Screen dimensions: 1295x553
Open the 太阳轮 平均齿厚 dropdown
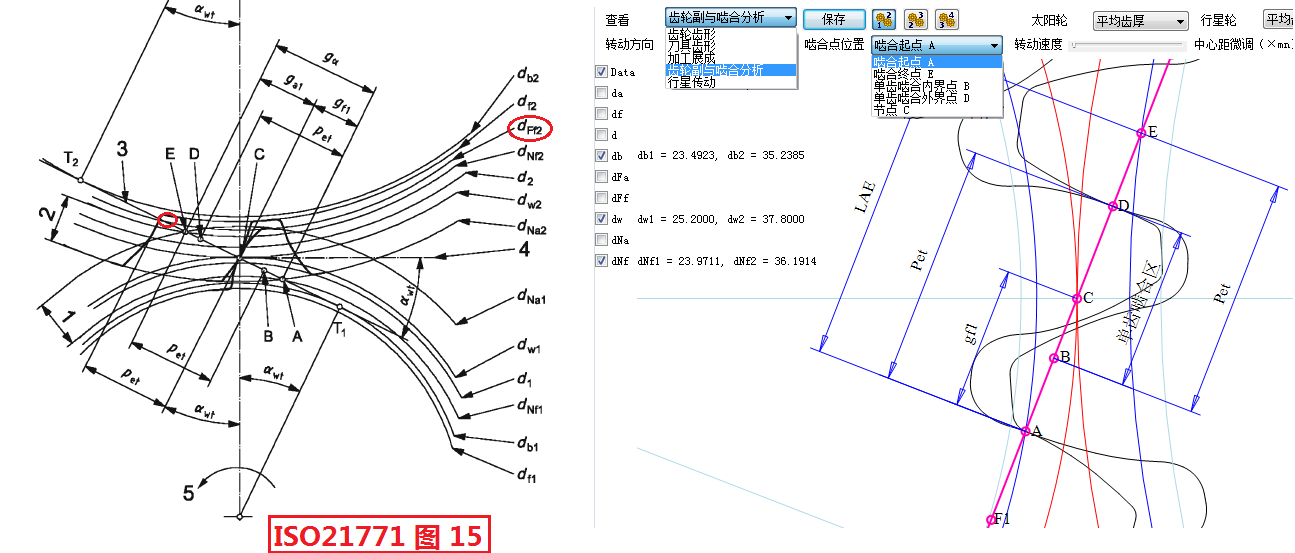click(x=1139, y=20)
